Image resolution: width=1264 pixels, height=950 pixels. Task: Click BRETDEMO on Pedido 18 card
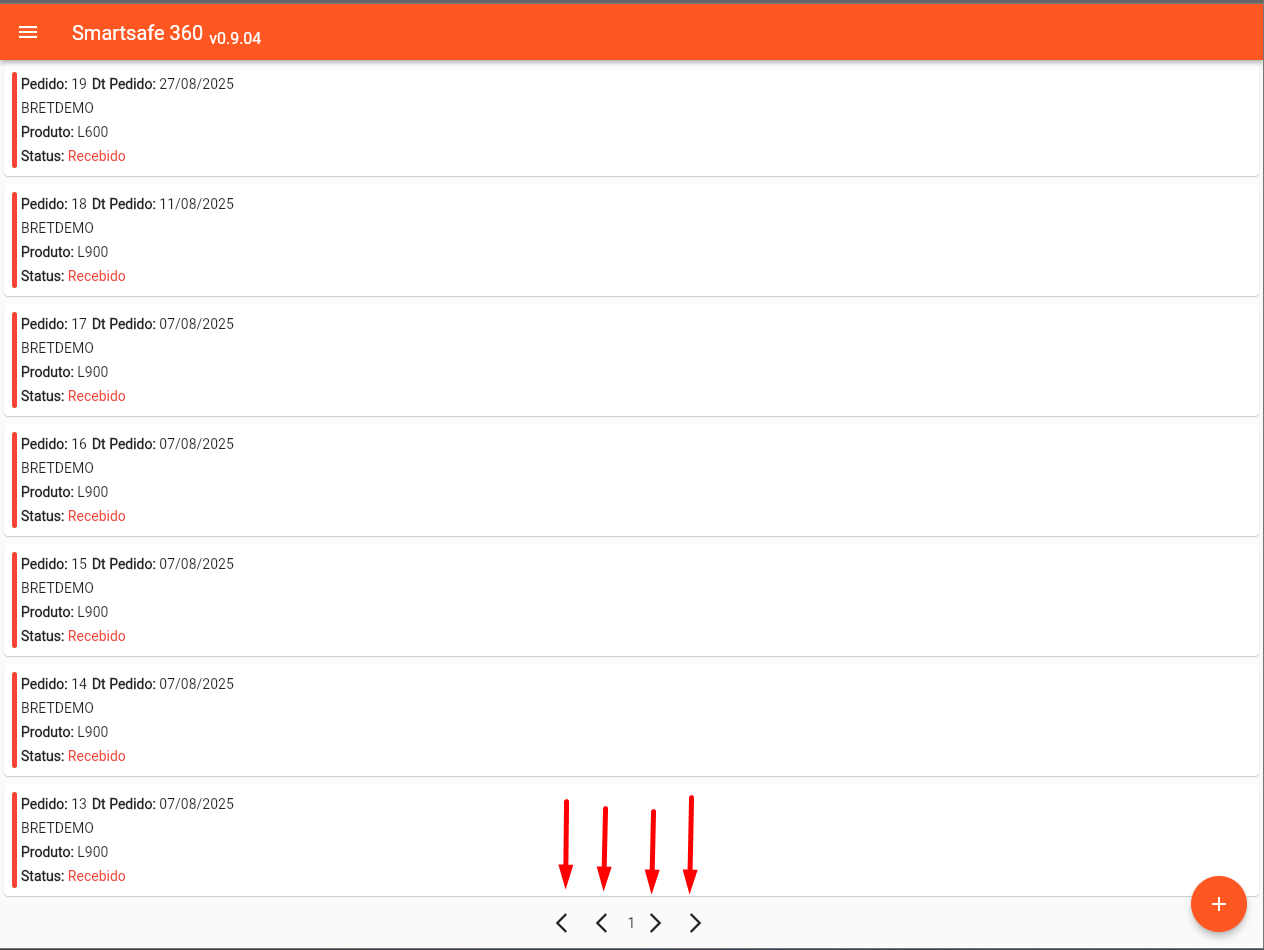(57, 228)
